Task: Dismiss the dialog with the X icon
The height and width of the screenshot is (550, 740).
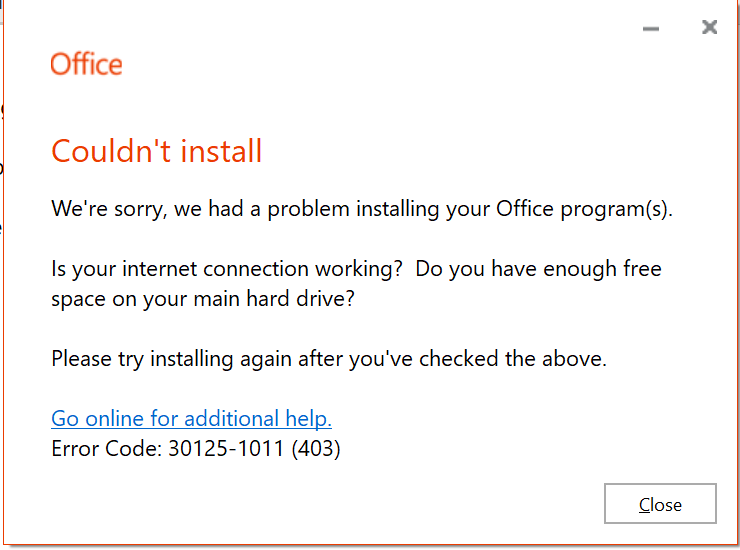Action: 709,27
